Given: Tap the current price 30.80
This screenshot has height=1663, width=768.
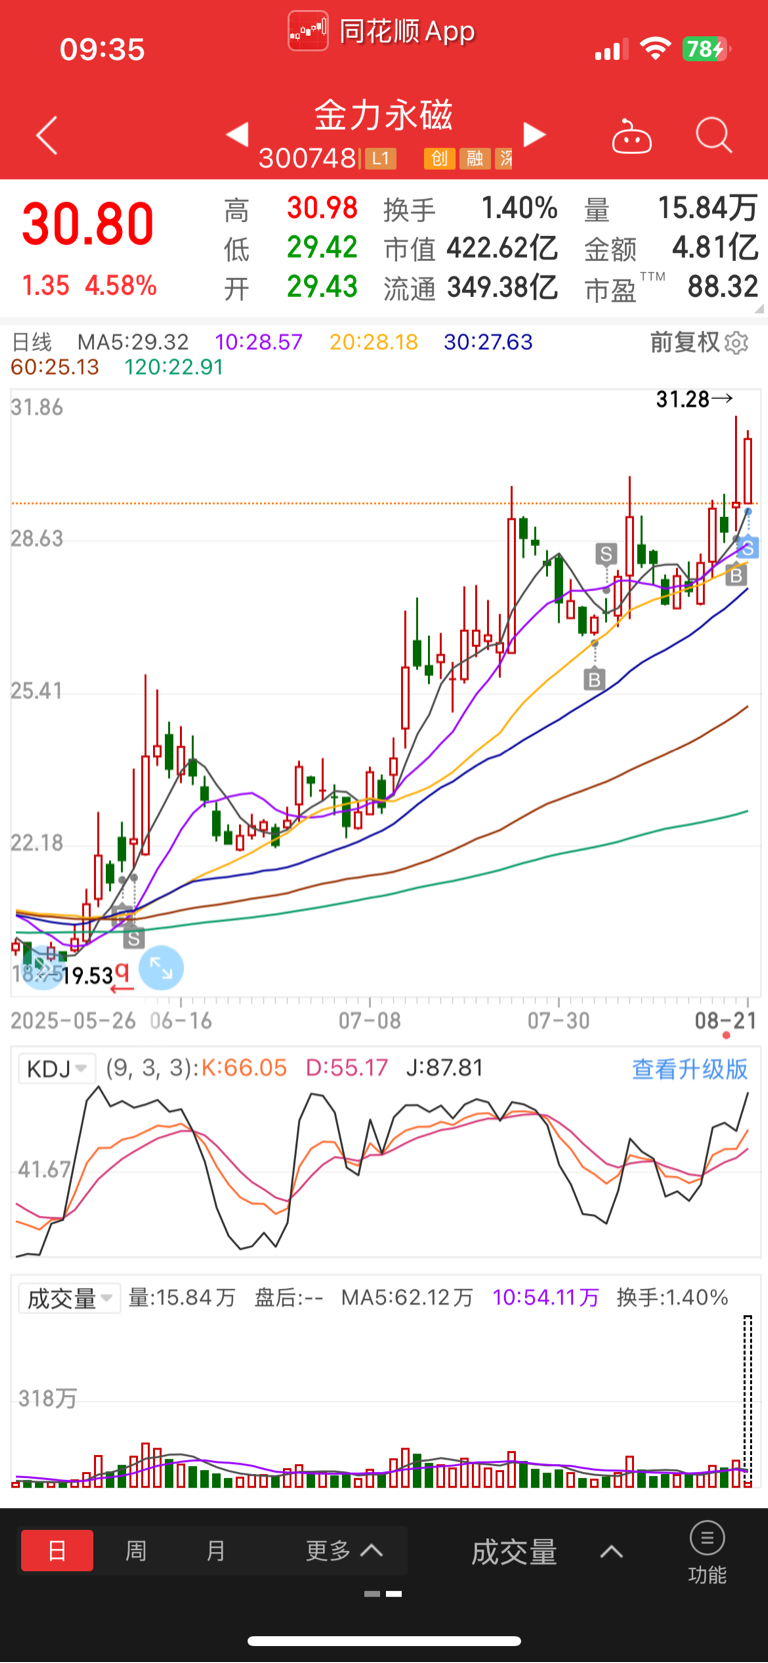Looking at the screenshot, I should 88,224.
